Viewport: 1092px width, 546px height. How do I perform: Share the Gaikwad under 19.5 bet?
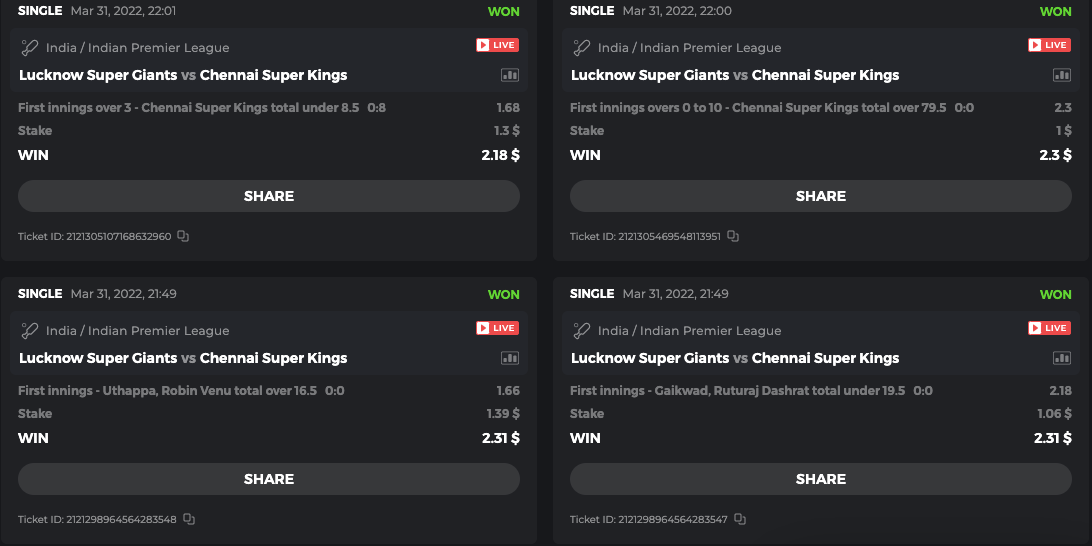coord(821,479)
